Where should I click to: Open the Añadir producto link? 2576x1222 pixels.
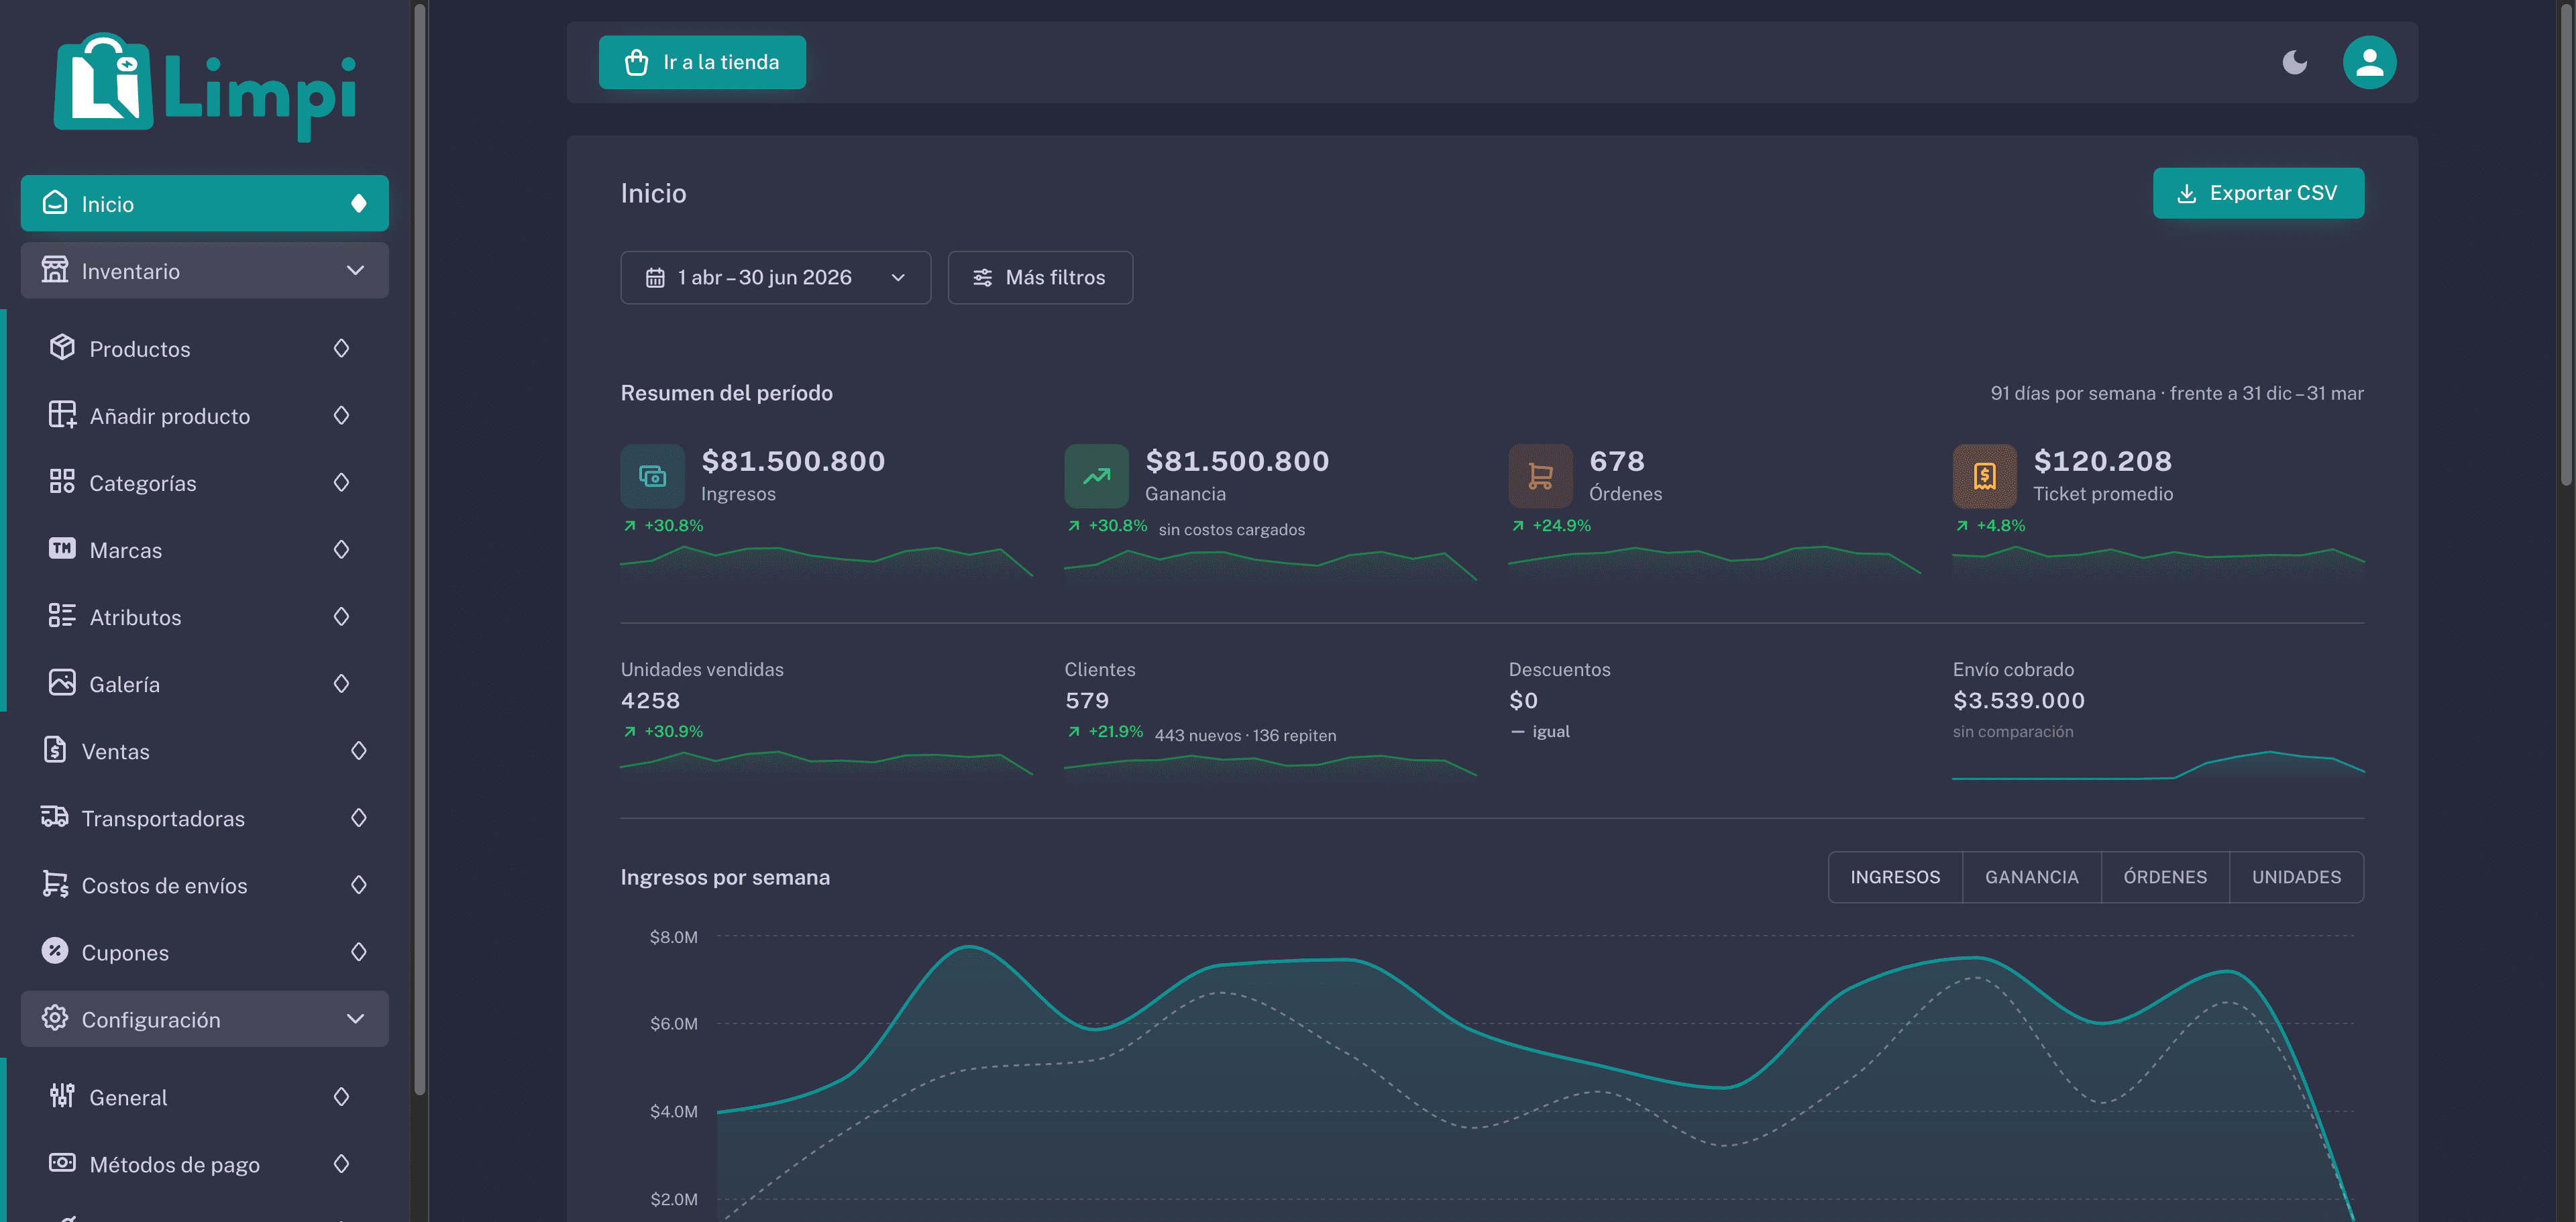205,415
